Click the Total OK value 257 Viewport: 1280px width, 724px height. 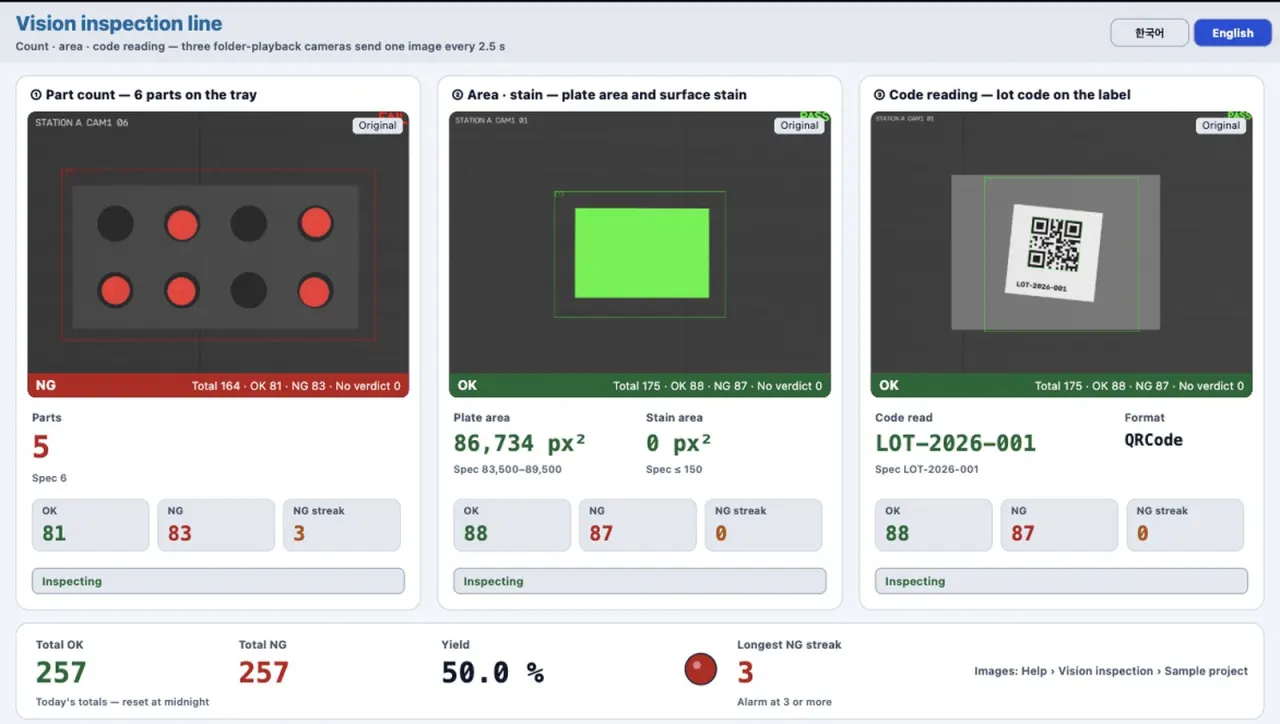click(61, 673)
